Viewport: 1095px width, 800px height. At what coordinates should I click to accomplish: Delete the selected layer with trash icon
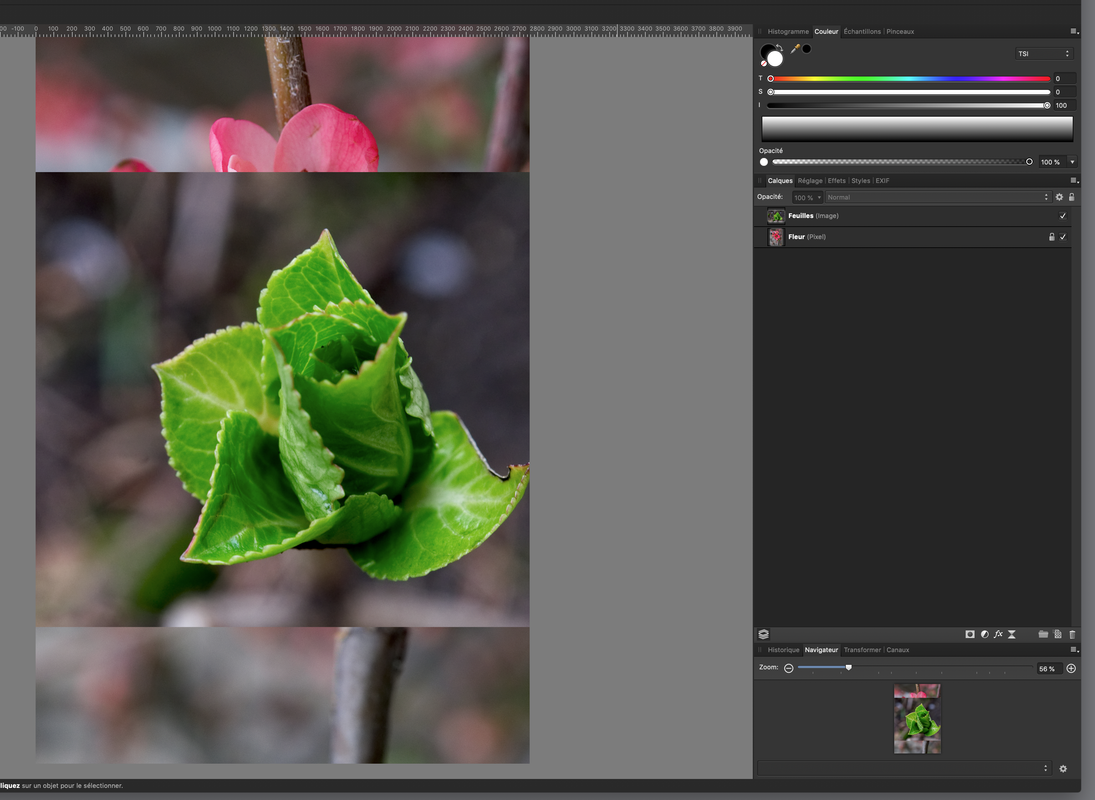pos(1073,635)
